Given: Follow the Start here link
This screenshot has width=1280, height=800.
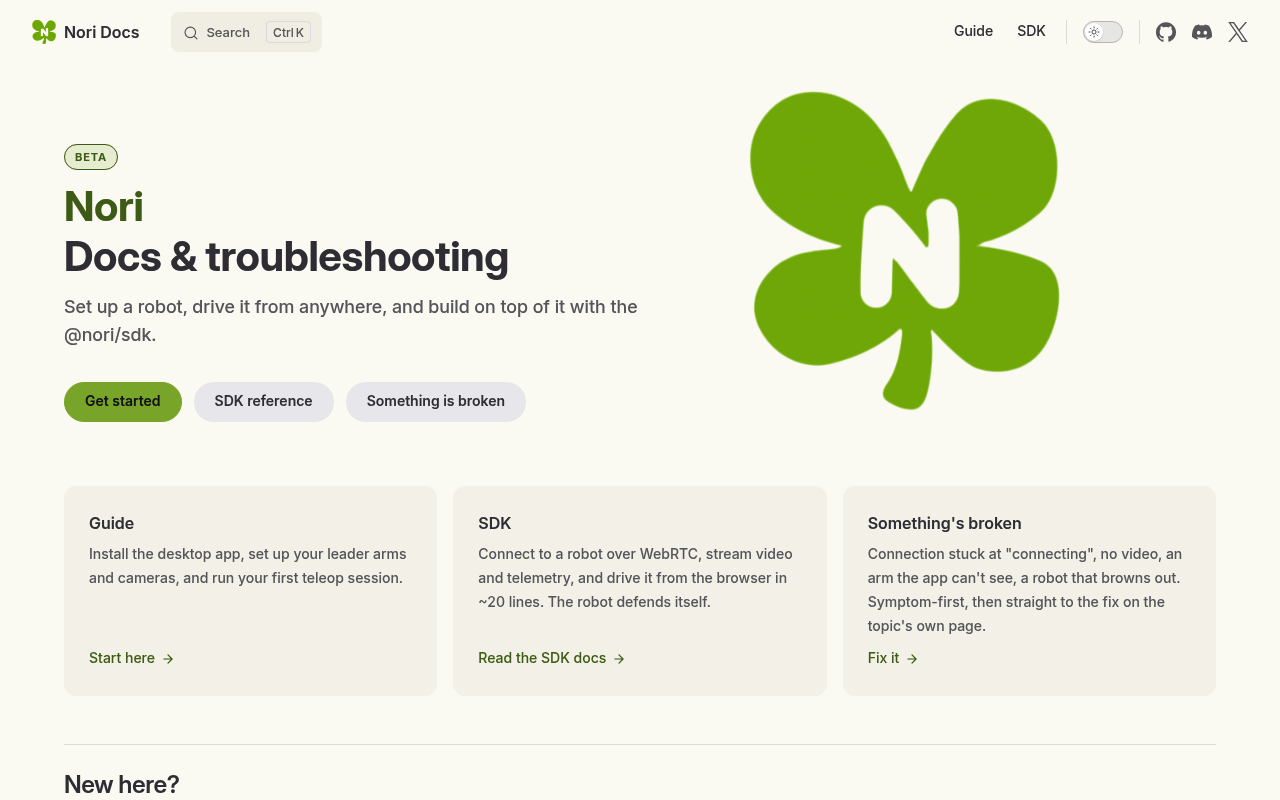Looking at the screenshot, I should coord(132,658).
